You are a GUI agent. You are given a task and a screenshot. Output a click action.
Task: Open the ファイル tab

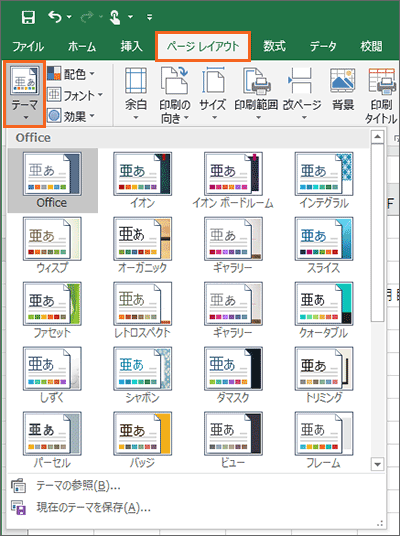pyautogui.click(x=28, y=46)
